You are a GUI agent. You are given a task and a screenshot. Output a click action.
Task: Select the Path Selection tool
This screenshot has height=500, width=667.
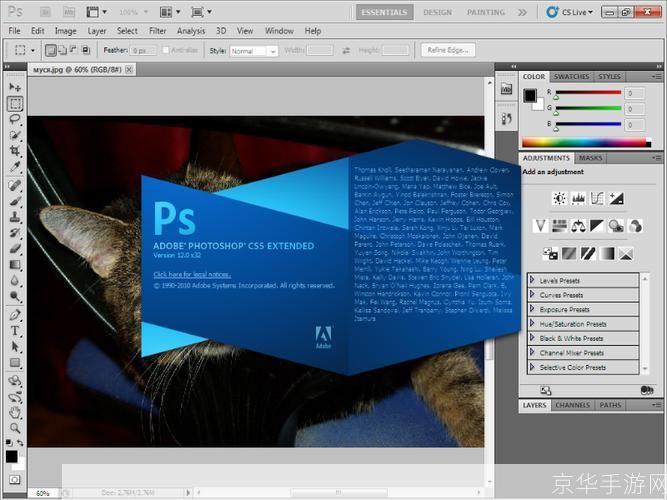(x=15, y=347)
